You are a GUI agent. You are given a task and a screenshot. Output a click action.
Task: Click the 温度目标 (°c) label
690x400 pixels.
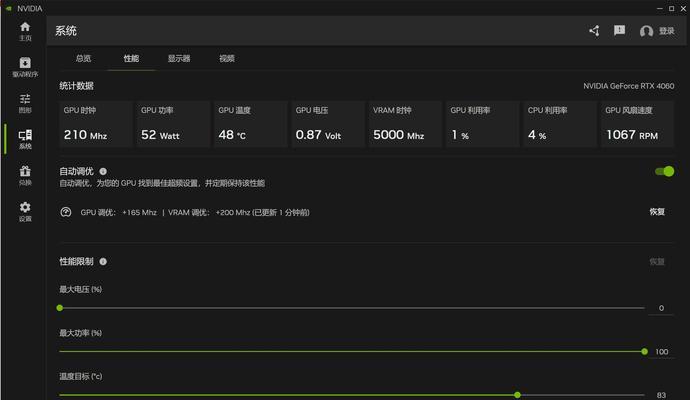click(x=81, y=376)
